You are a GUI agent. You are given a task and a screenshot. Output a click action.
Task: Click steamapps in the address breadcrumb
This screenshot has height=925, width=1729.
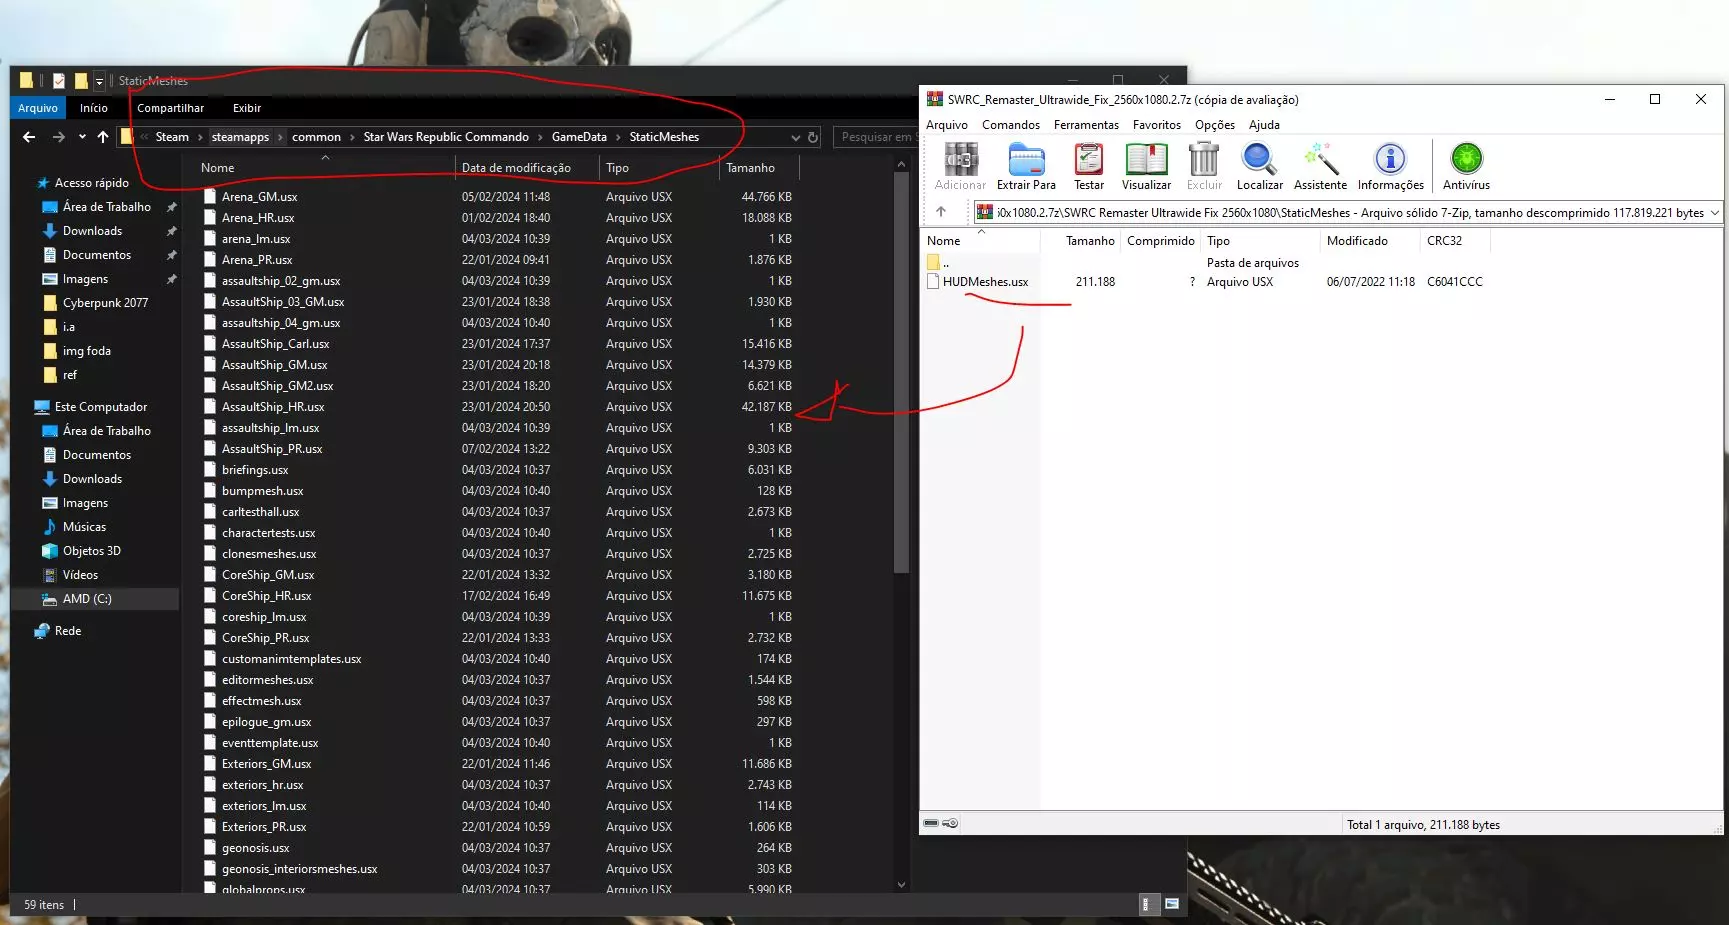[x=240, y=137]
